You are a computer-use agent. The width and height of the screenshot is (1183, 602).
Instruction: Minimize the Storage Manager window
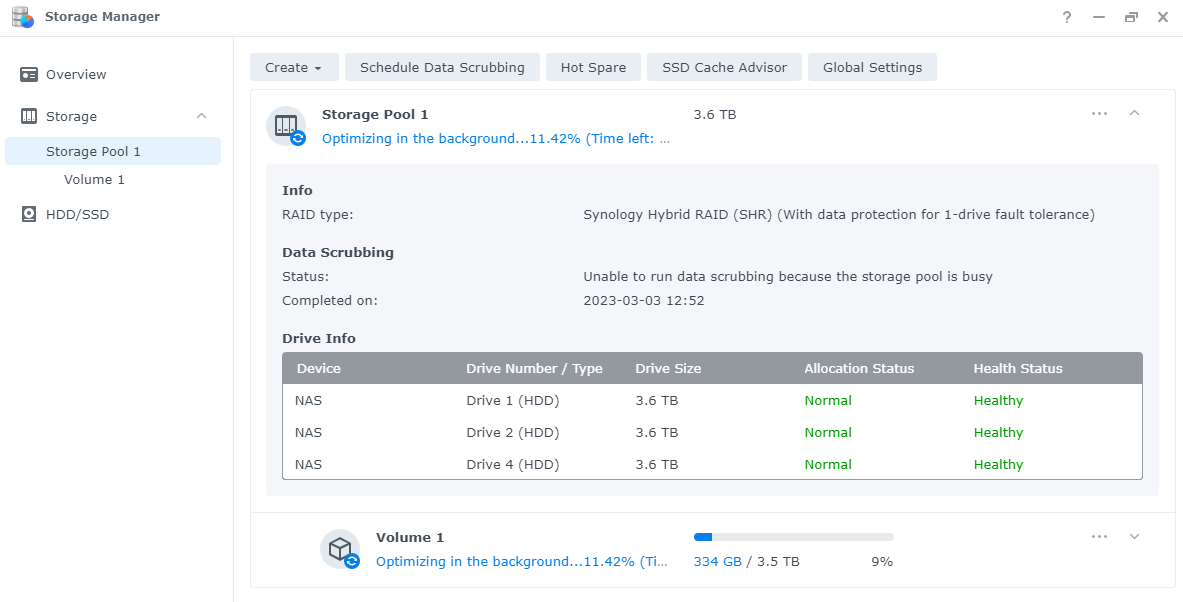[1099, 17]
